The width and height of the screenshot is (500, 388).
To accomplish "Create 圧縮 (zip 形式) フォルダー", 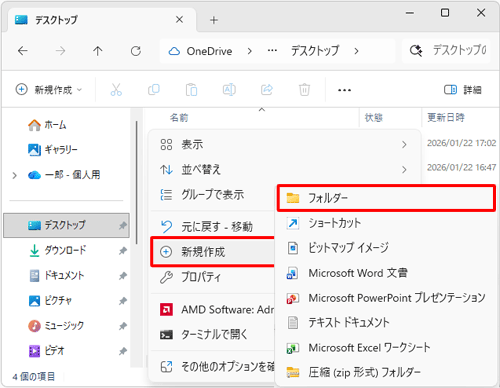I will pos(386,372).
